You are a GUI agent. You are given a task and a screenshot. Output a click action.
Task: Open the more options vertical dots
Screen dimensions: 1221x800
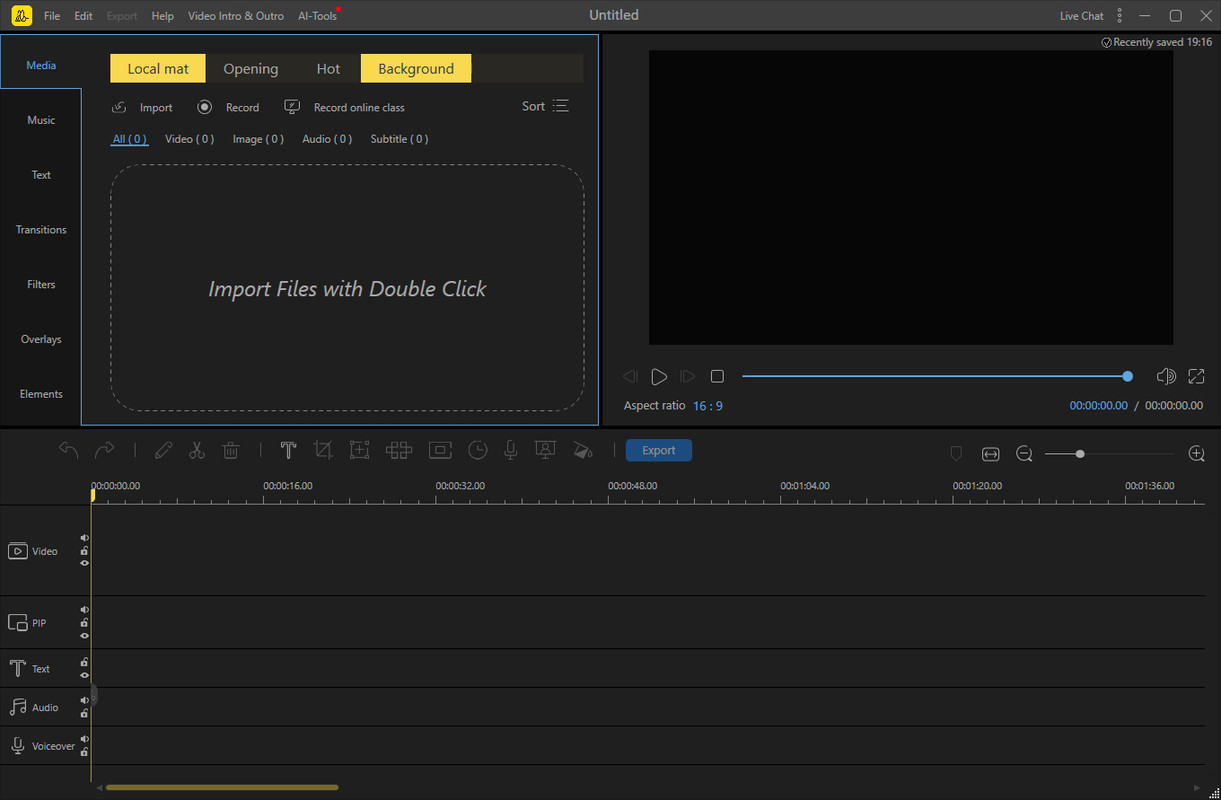pyautogui.click(x=1120, y=16)
